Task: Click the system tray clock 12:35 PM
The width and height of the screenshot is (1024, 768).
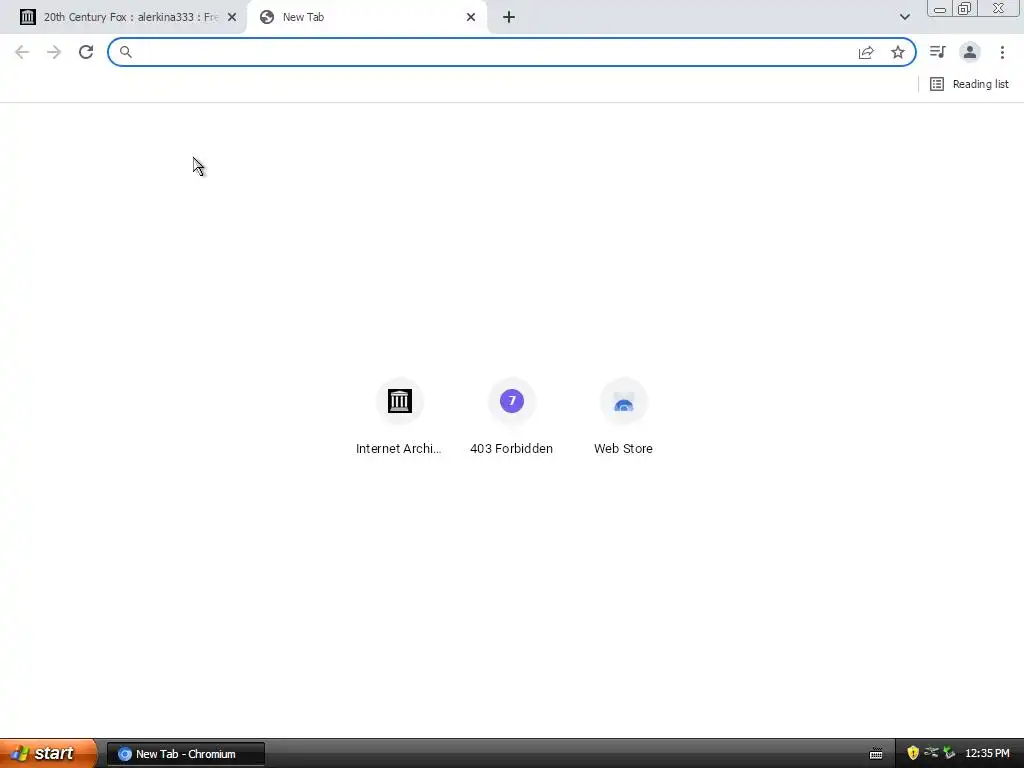Action: tap(987, 754)
